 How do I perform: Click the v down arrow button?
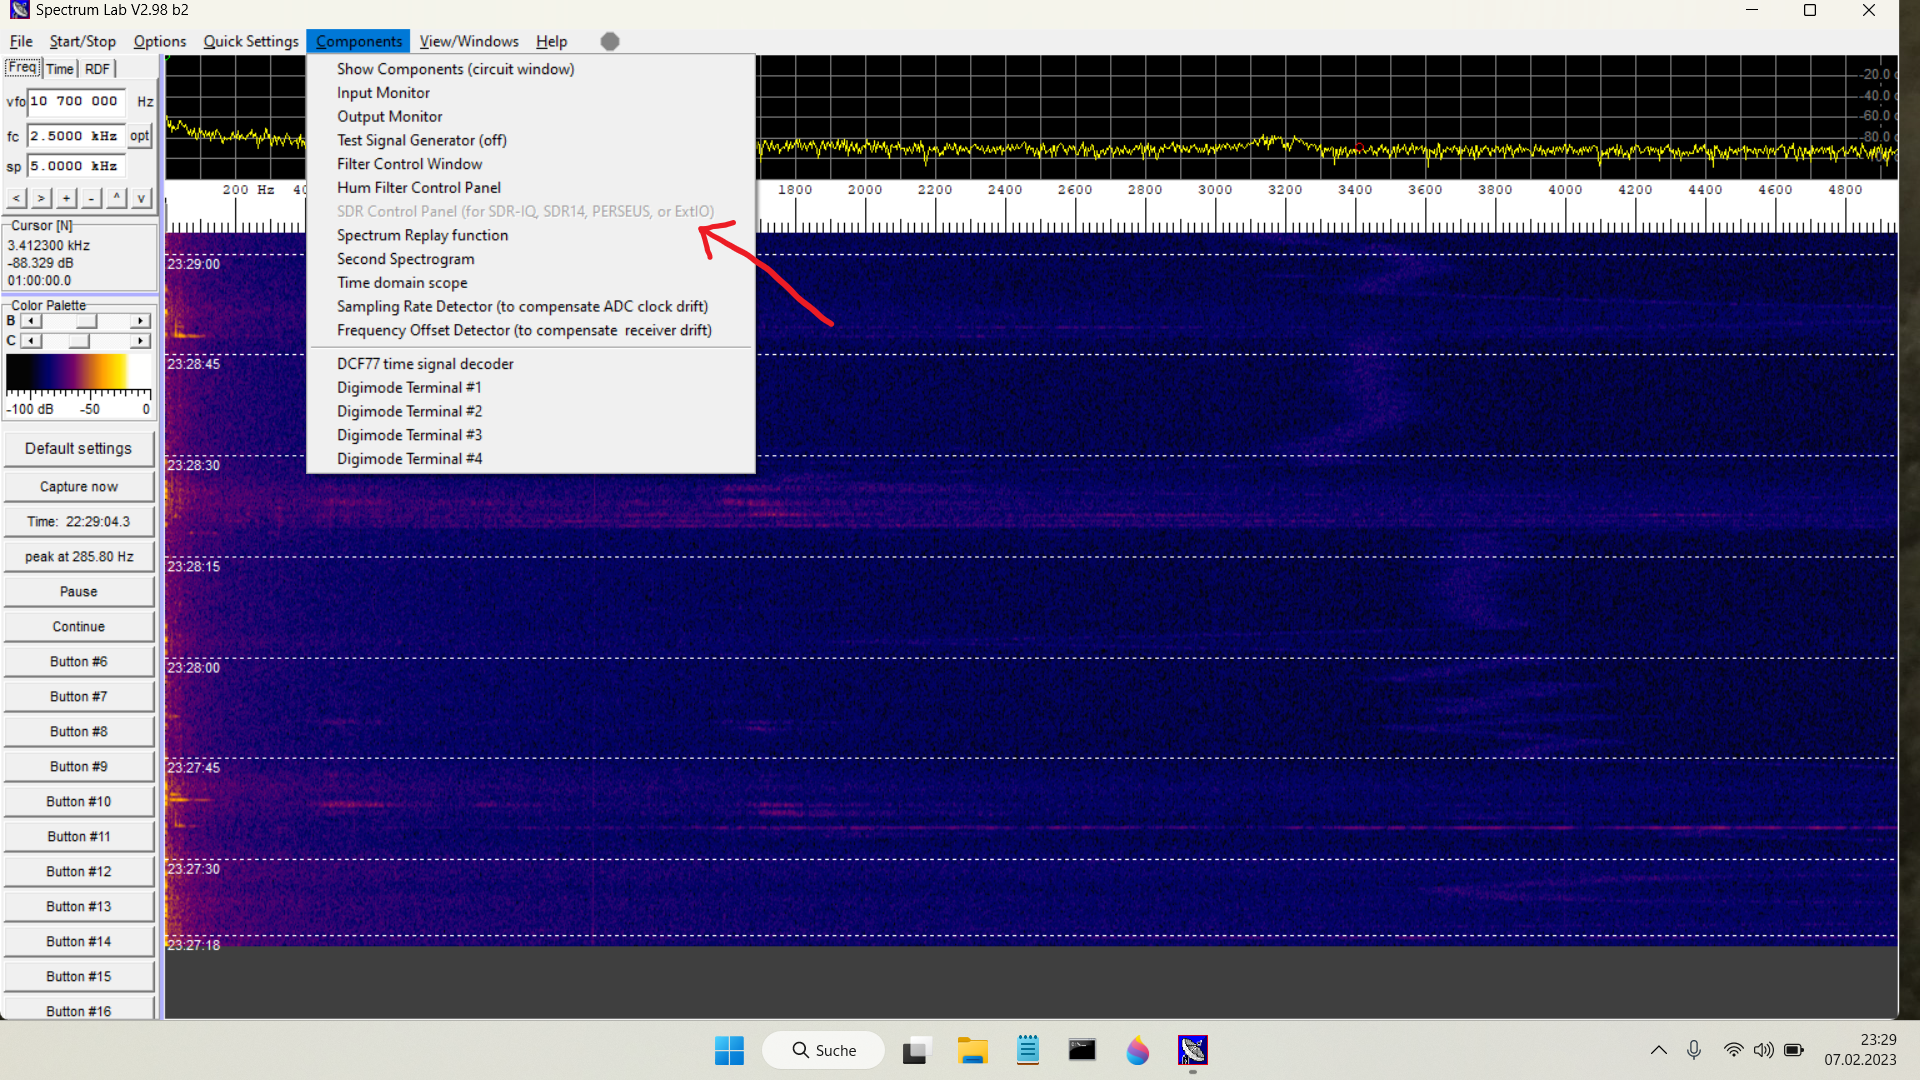[x=141, y=198]
